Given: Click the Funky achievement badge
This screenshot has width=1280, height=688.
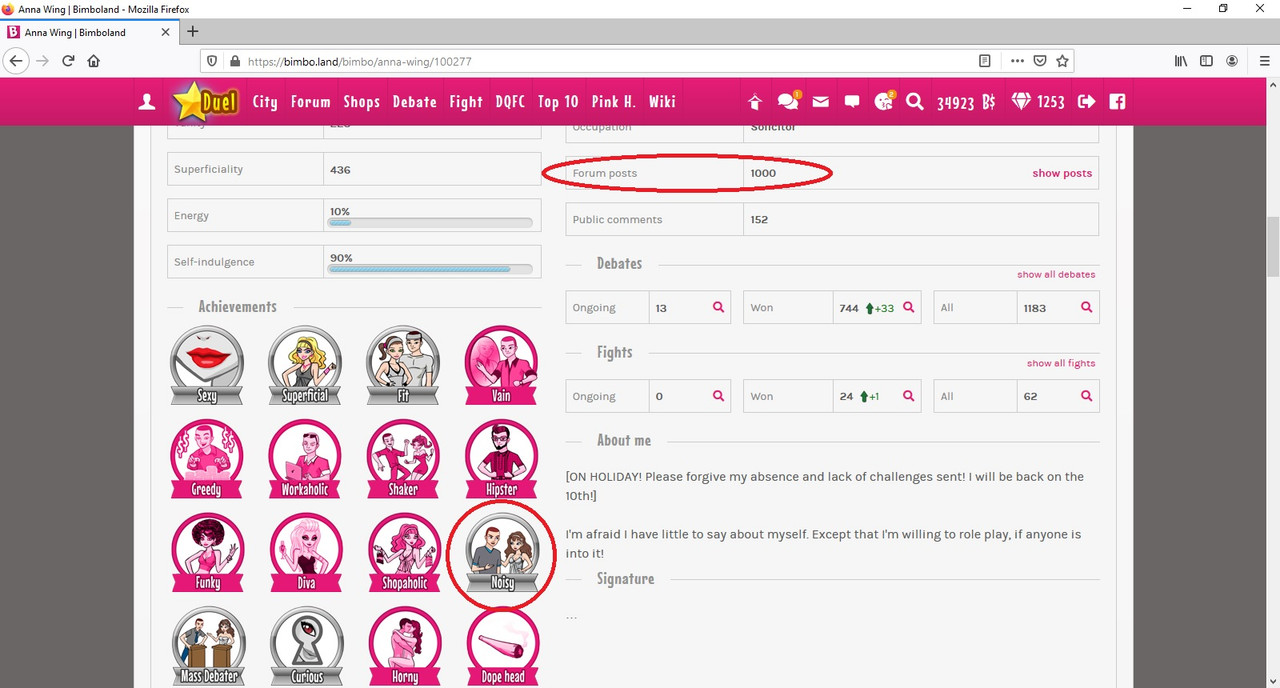Looking at the screenshot, I should tap(207, 553).
